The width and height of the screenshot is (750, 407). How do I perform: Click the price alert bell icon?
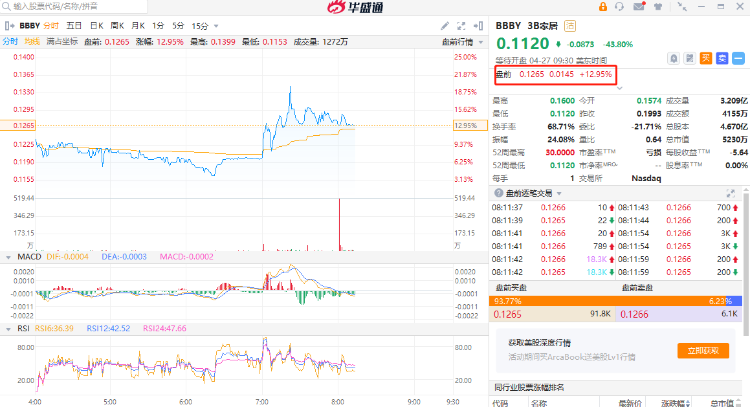(673, 58)
